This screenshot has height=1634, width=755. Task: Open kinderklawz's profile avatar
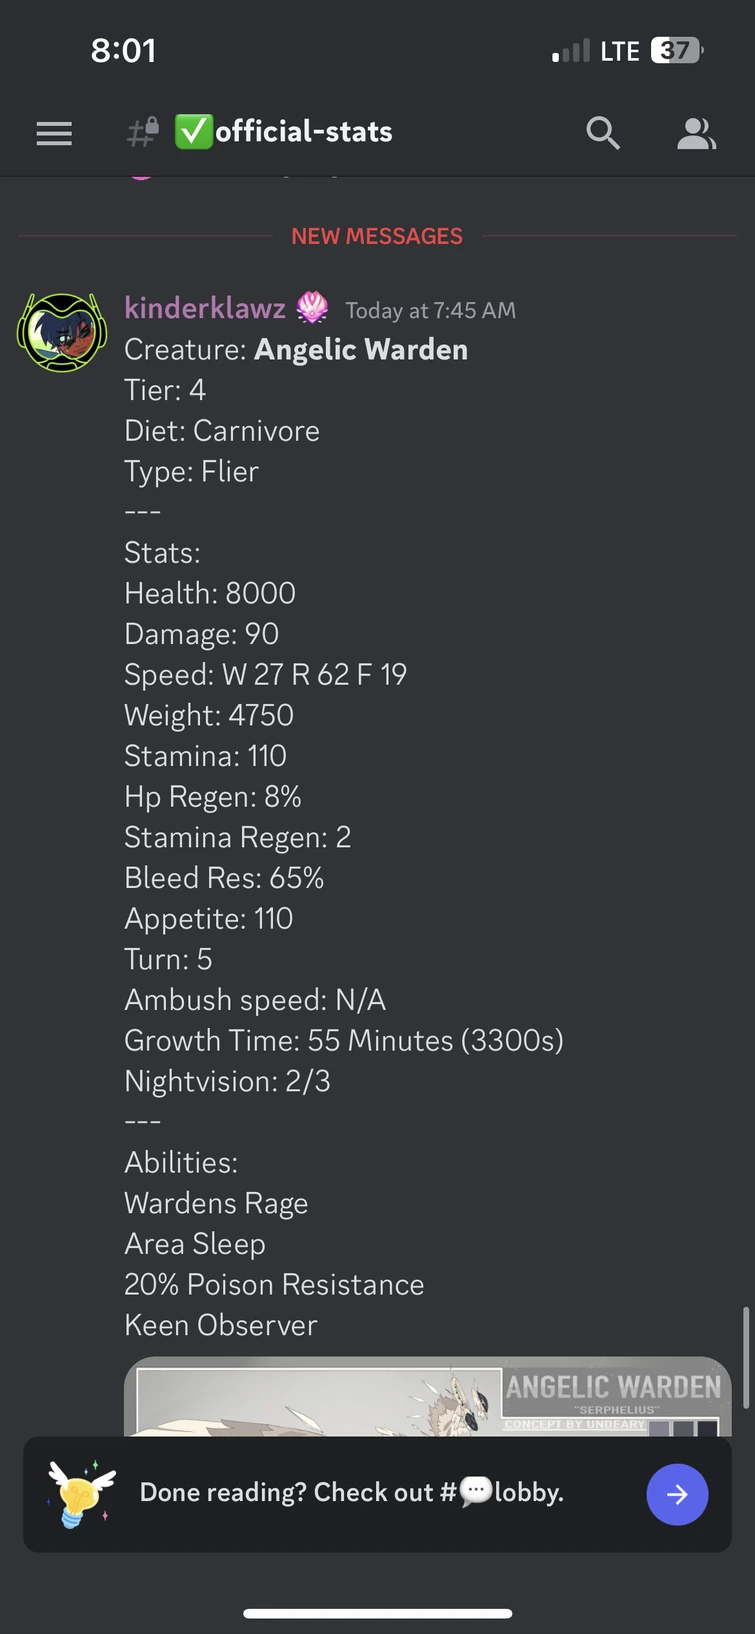pos(62,332)
